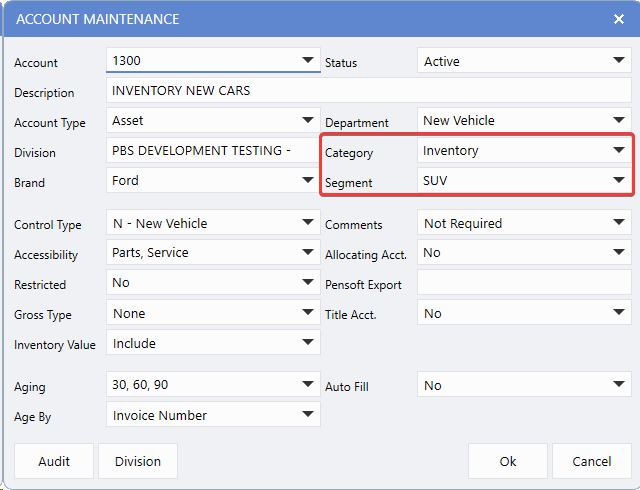Expand the Category dropdown showing Inventory
640x490 pixels.
[619, 151]
